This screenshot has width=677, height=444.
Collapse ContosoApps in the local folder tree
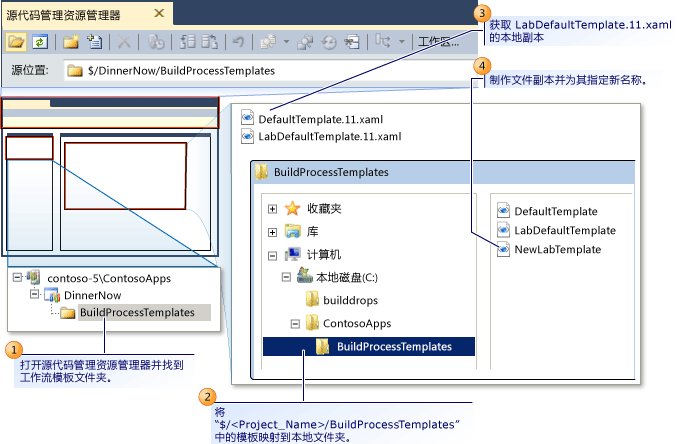point(295,323)
